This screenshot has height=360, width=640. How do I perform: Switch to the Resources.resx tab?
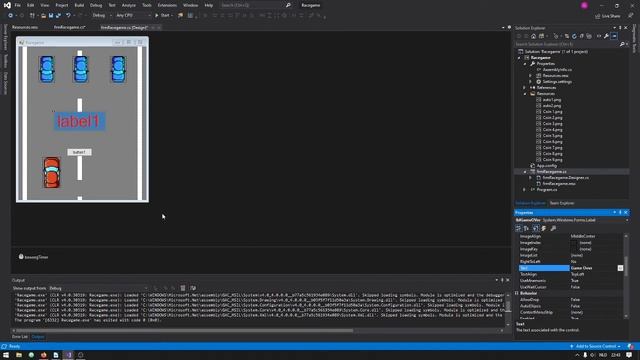coord(25,27)
